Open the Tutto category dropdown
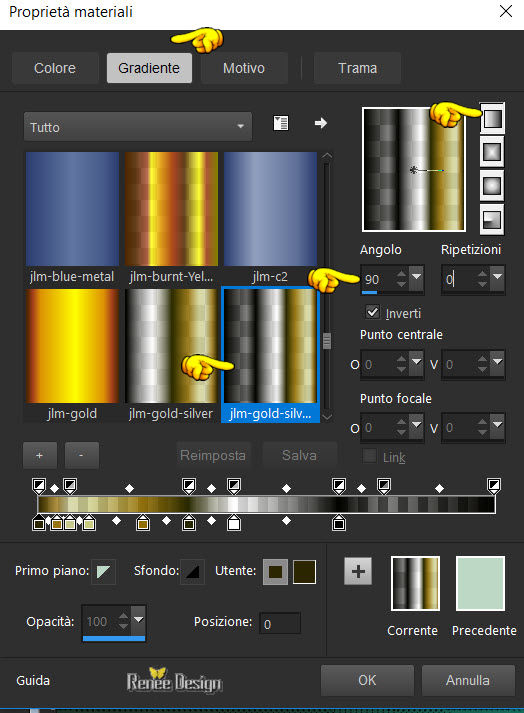524x713 pixels. (138, 127)
